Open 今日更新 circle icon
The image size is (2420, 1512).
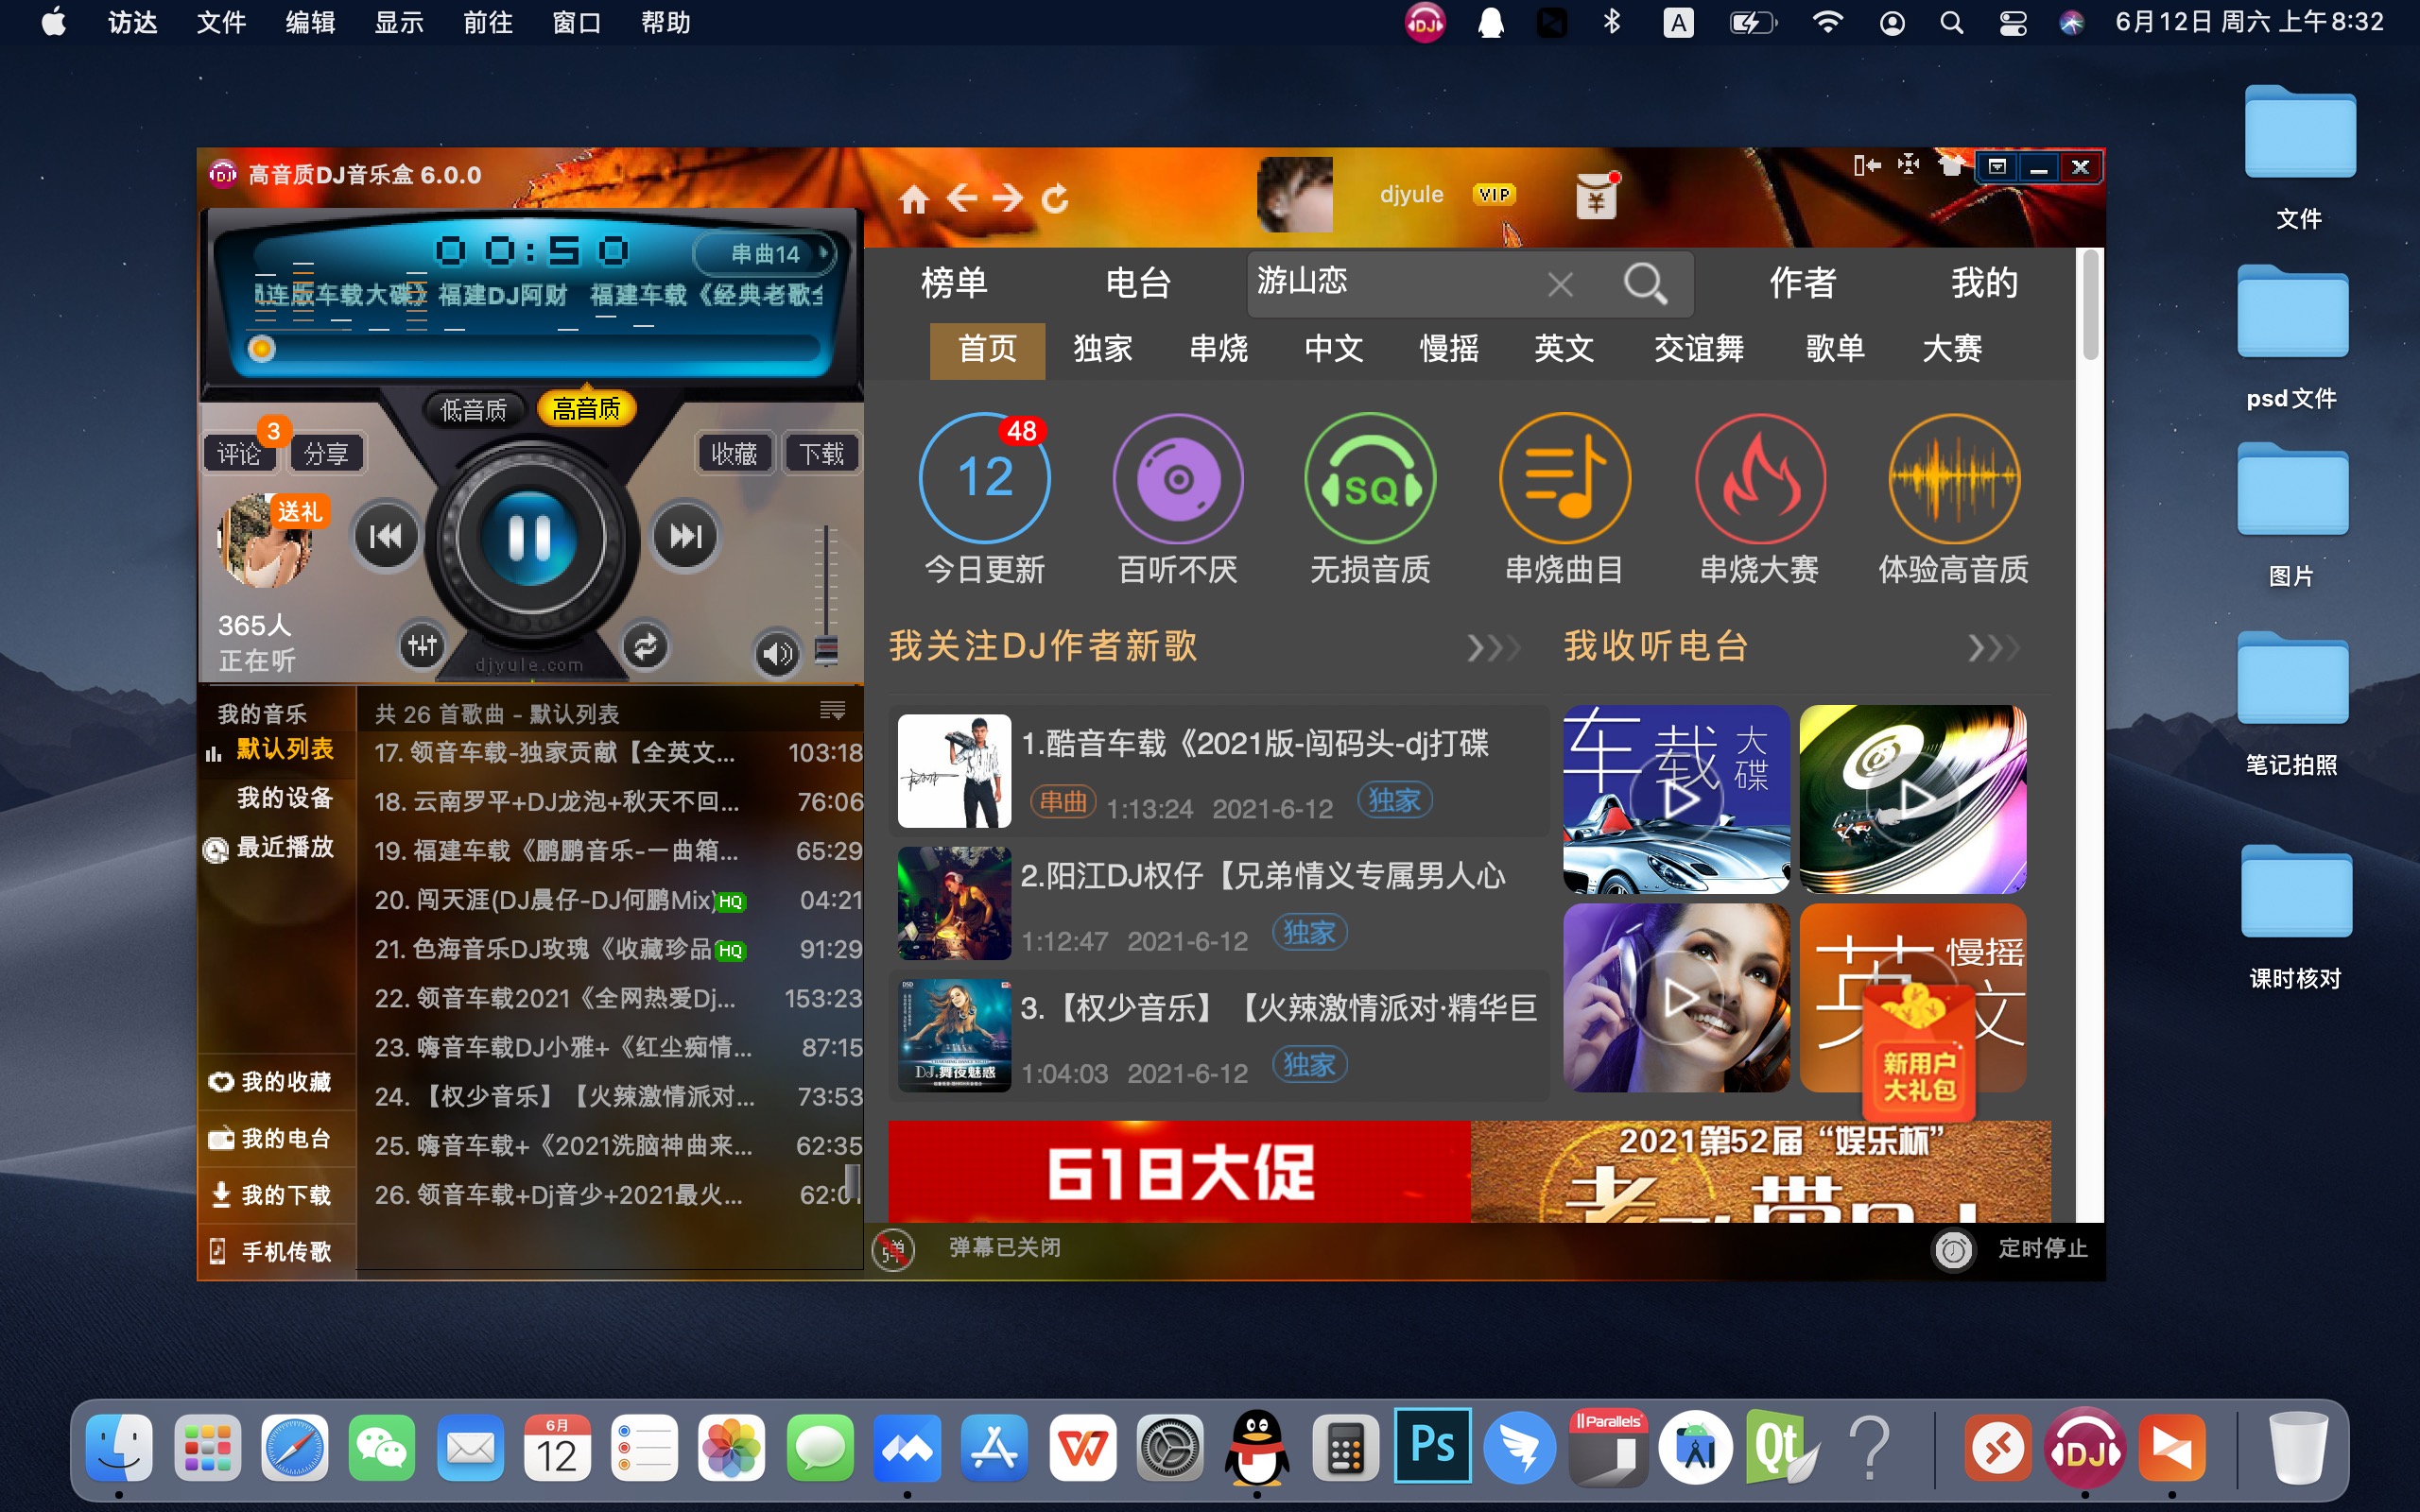985,478
